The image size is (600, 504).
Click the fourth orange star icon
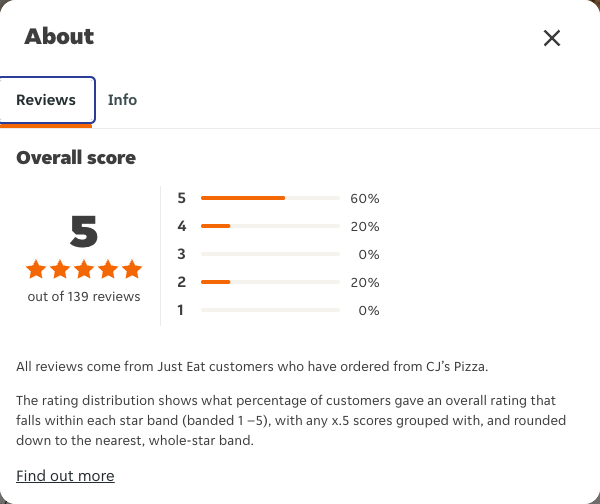pos(108,269)
